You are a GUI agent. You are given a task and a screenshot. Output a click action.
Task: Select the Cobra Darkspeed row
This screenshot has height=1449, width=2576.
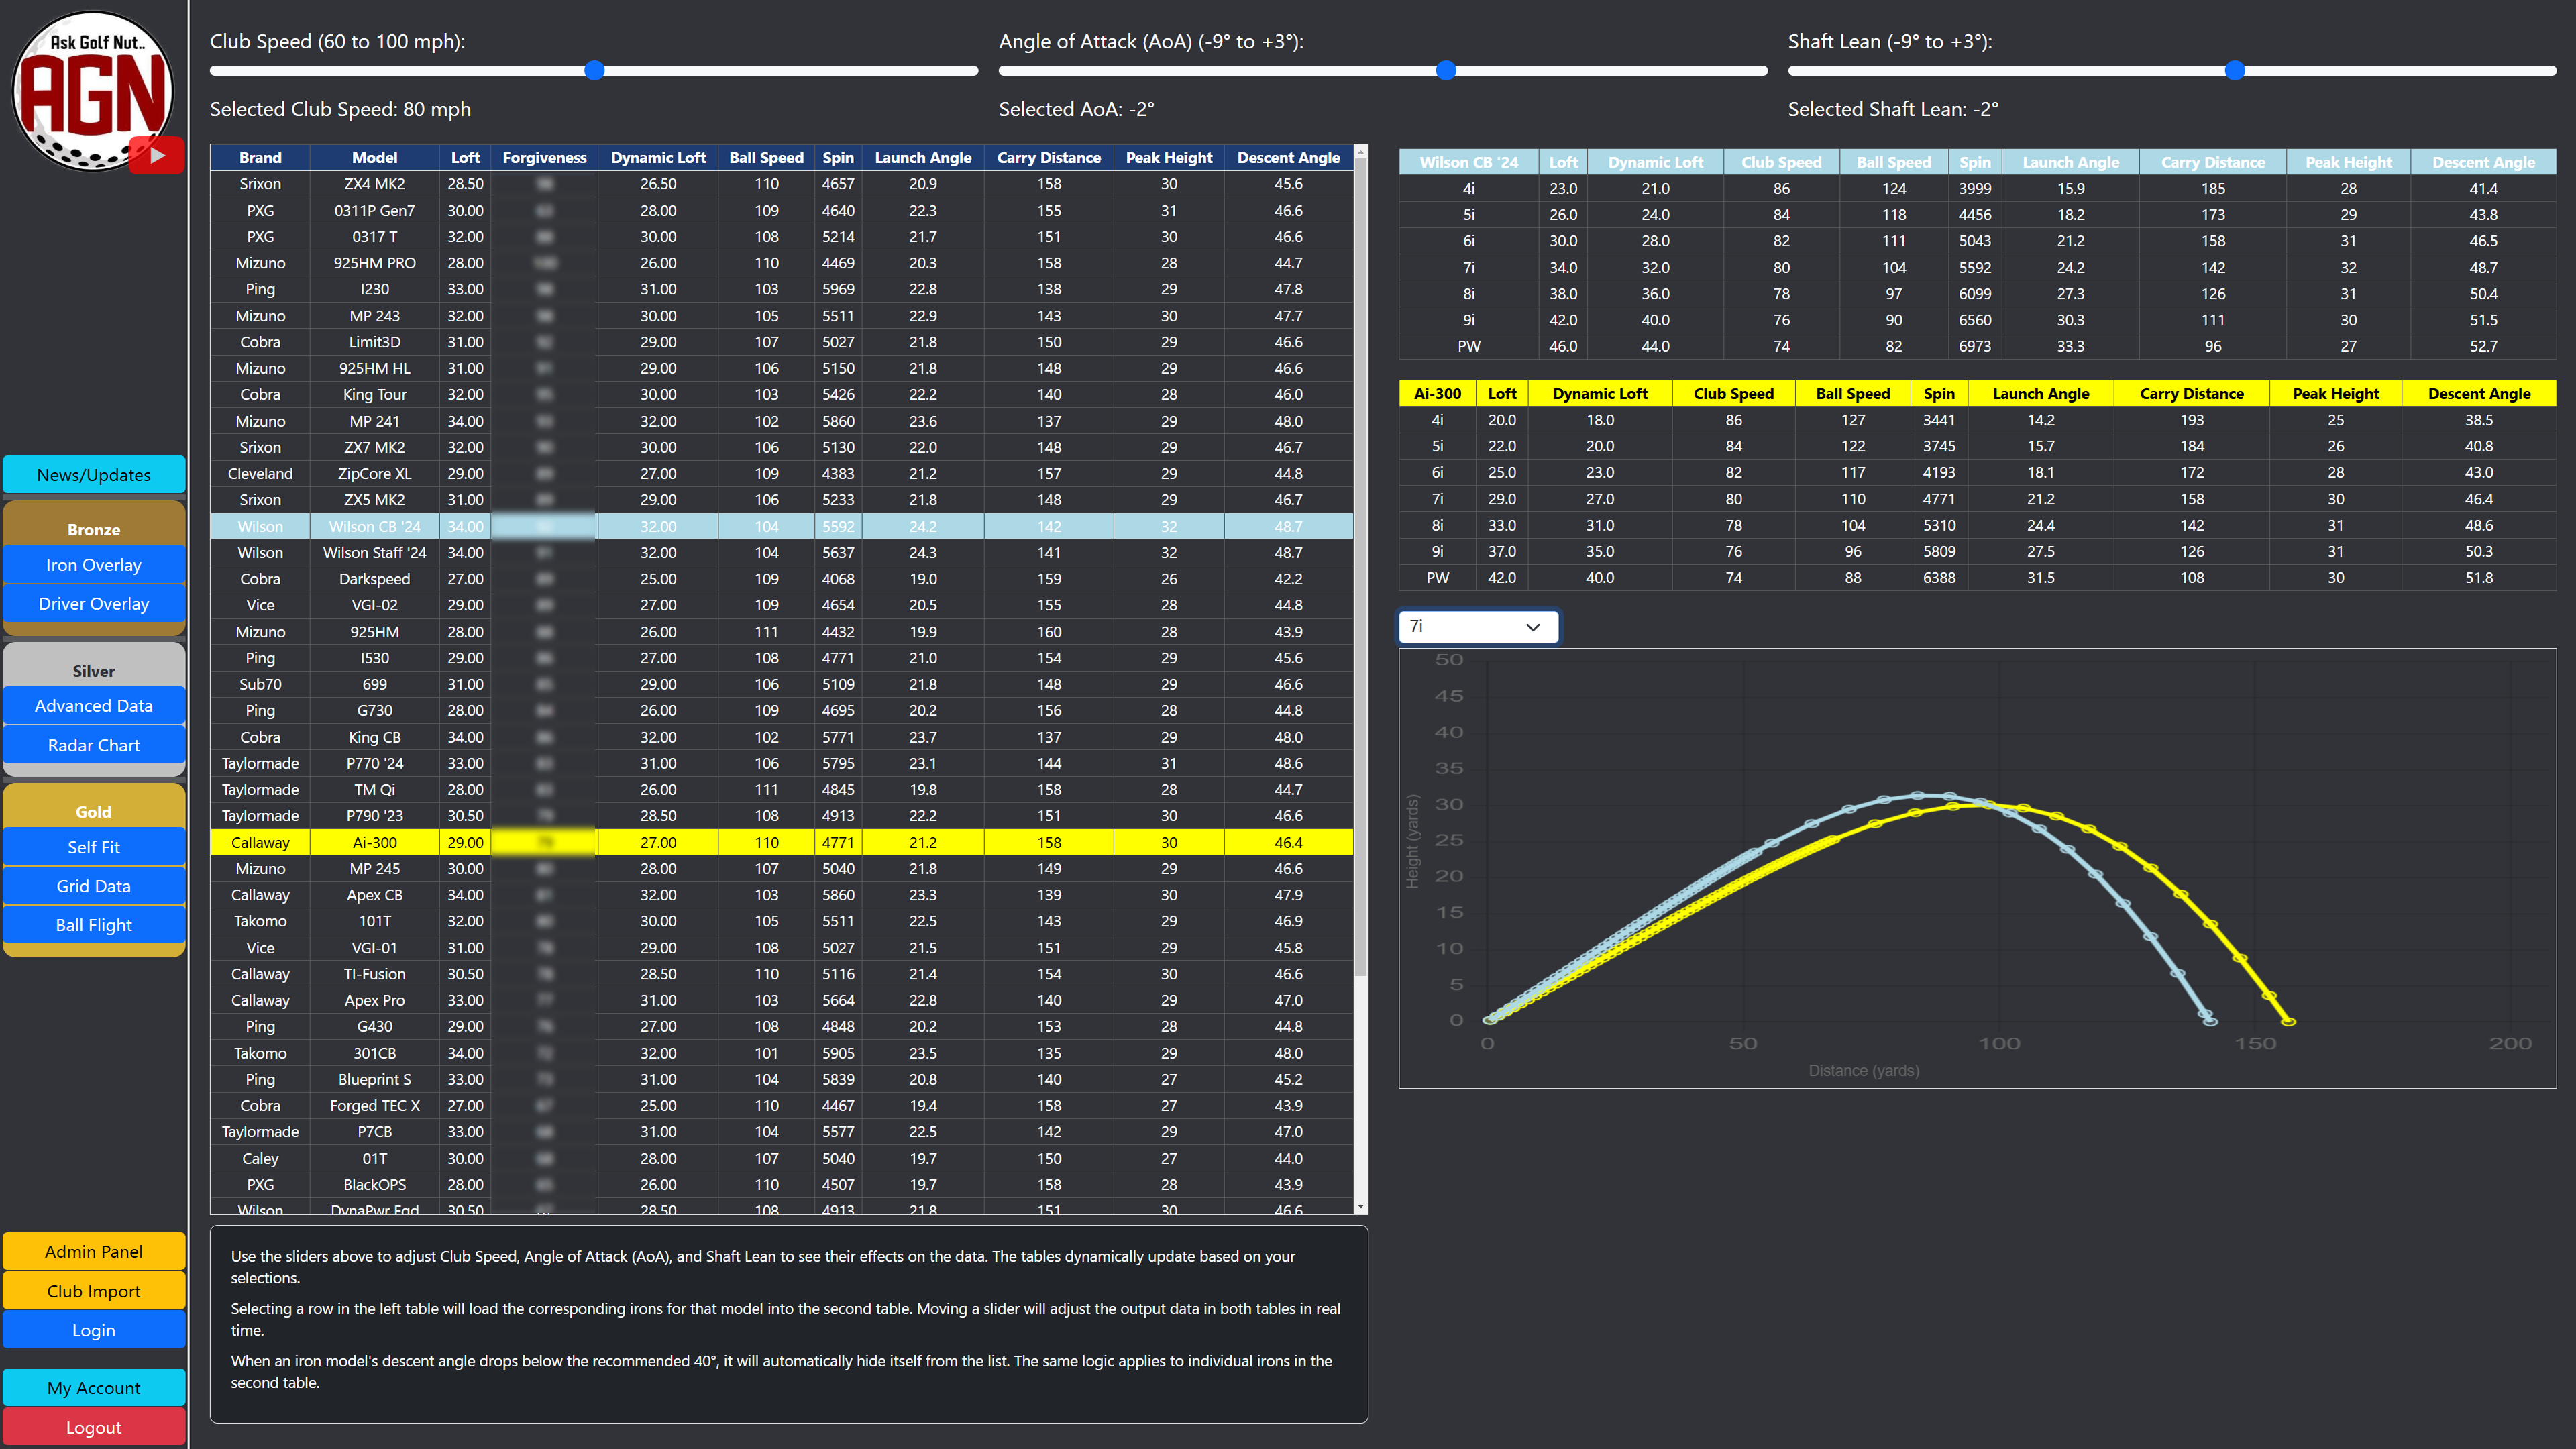pos(374,579)
